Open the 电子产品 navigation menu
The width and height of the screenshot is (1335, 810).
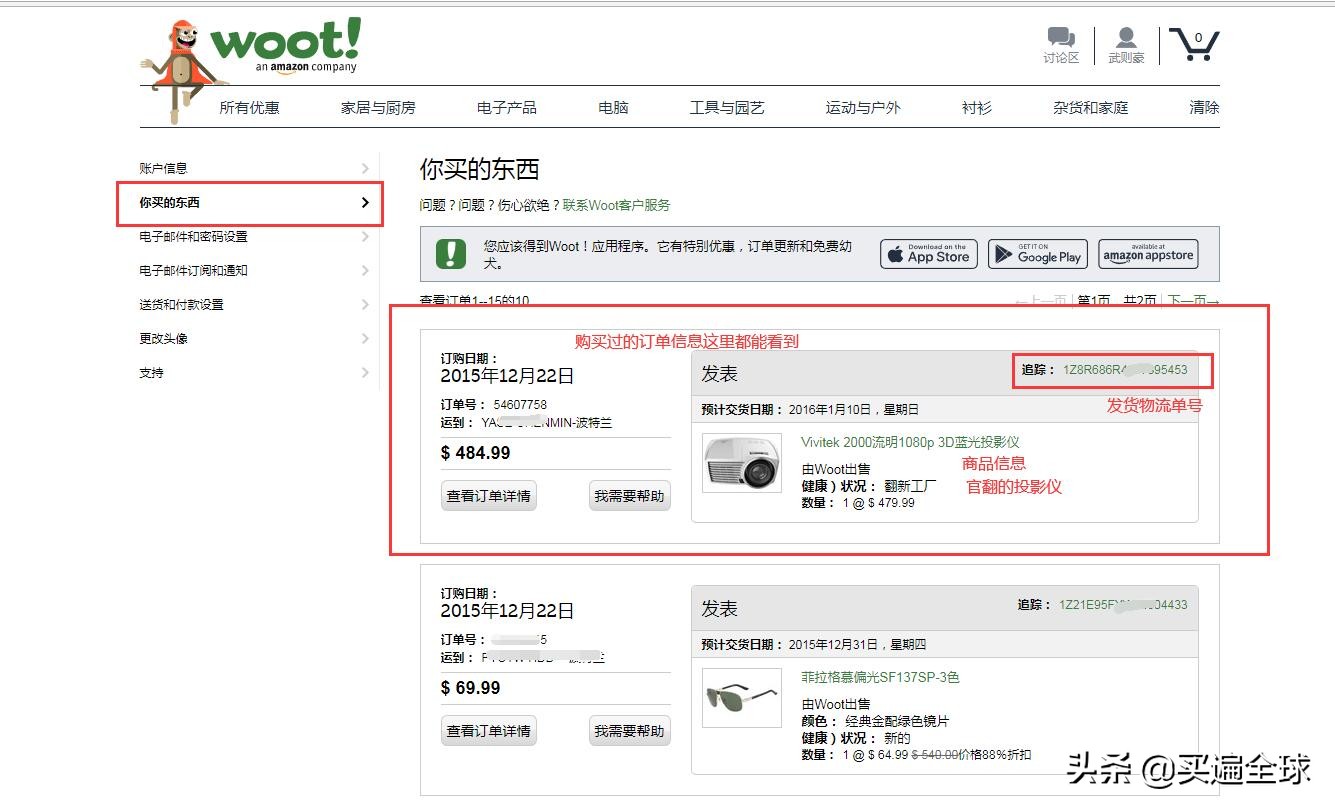pos(505,107)
